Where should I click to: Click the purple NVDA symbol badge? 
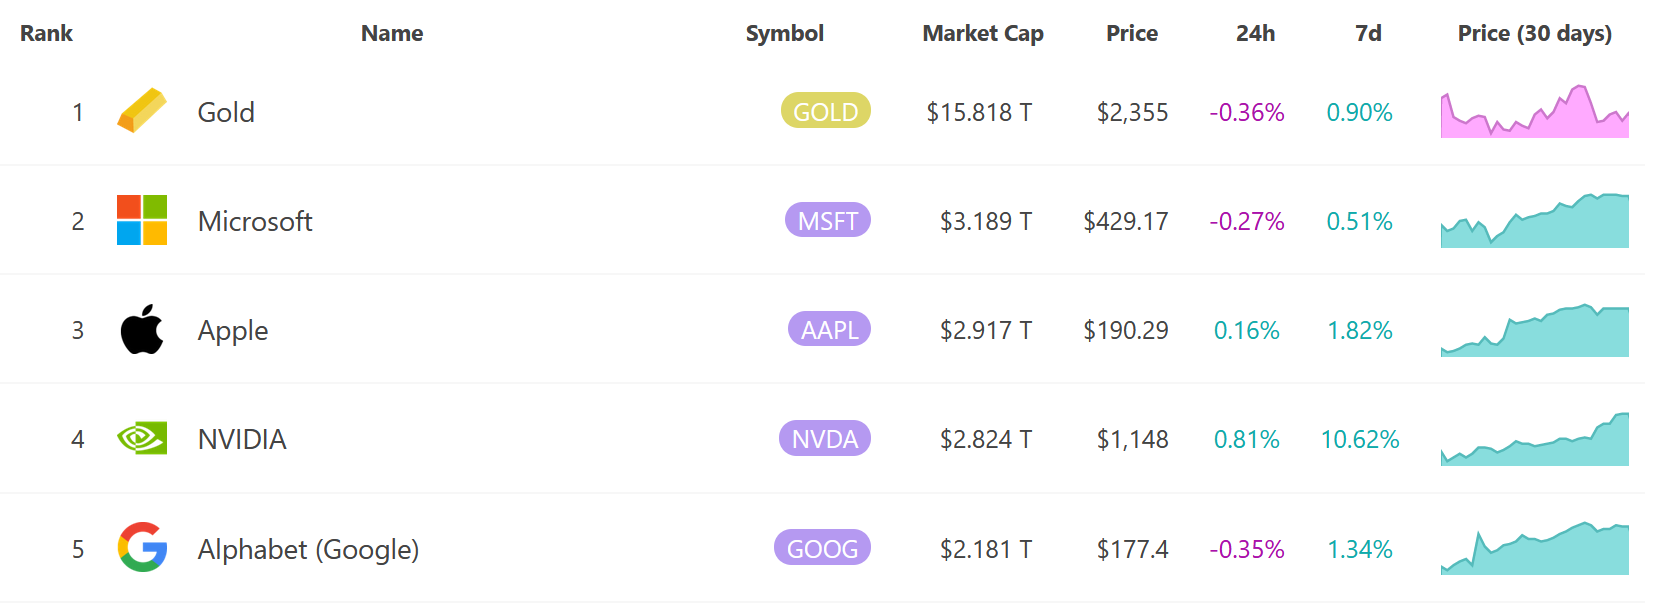(x=824, y=438)
